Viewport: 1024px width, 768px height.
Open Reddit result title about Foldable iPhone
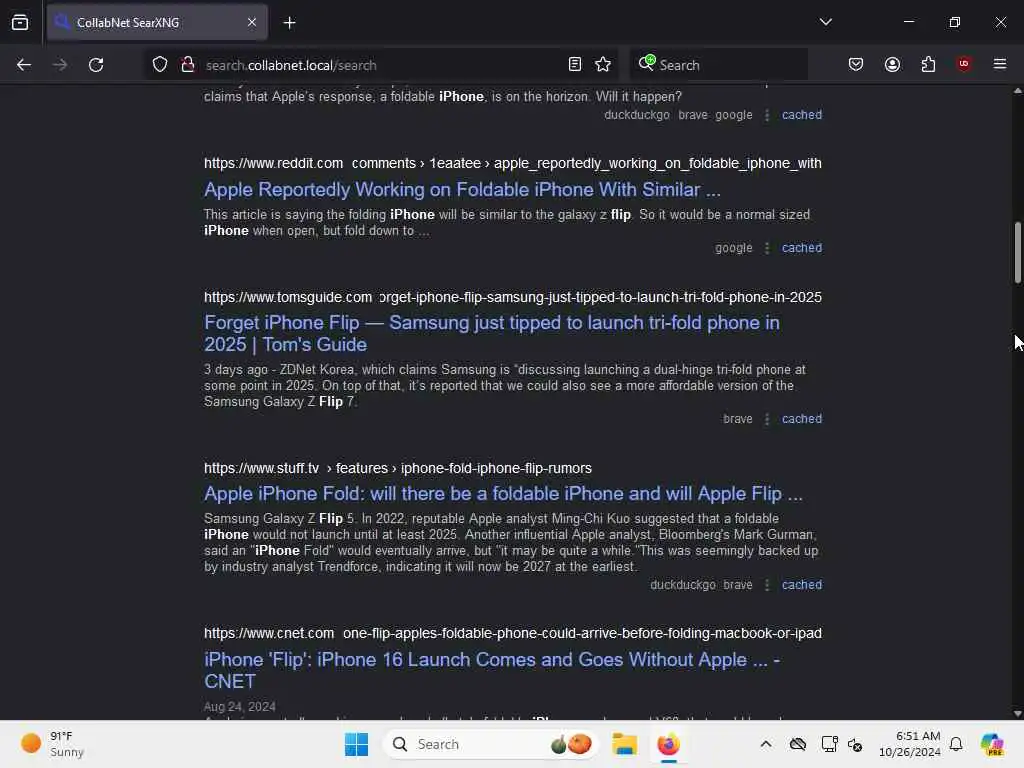click(x=462, y=189)
